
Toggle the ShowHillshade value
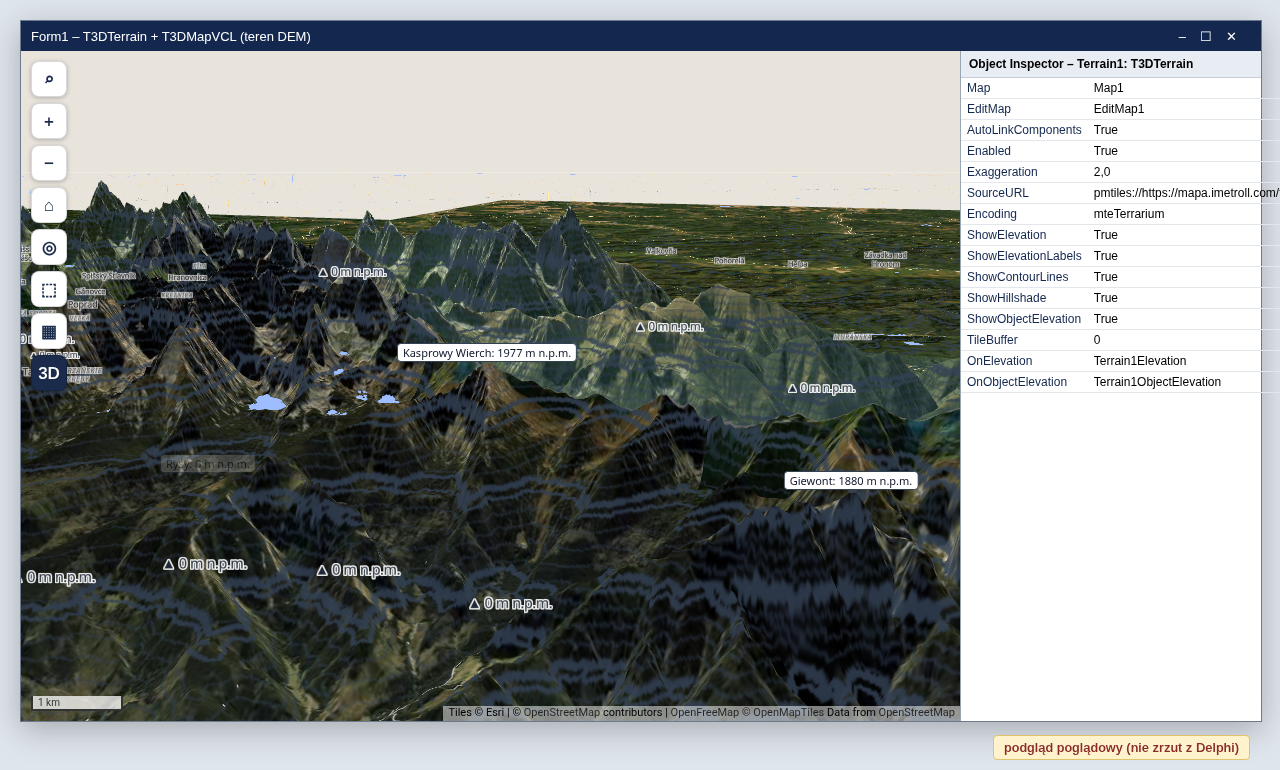pos(1106,298)
